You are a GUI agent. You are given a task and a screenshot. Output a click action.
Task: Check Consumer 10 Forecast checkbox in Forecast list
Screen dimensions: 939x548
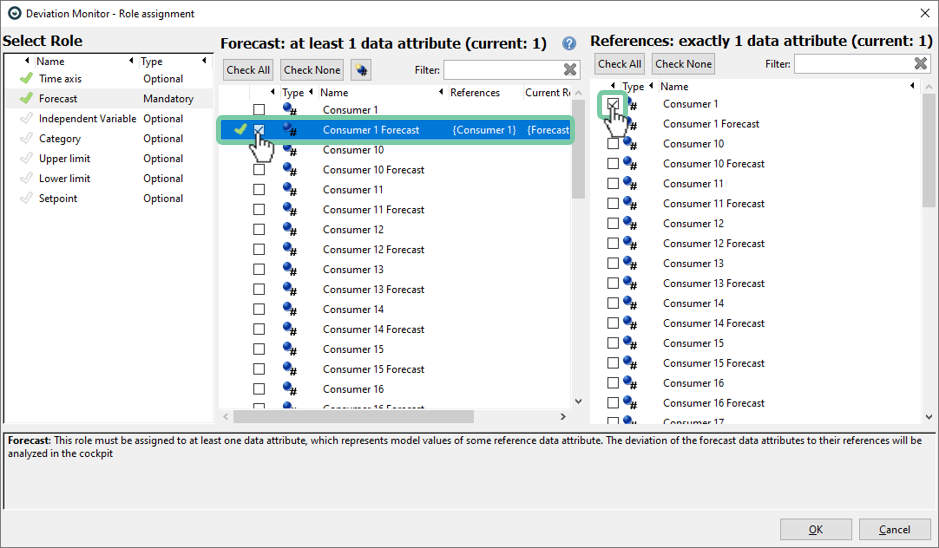point(259,169)
